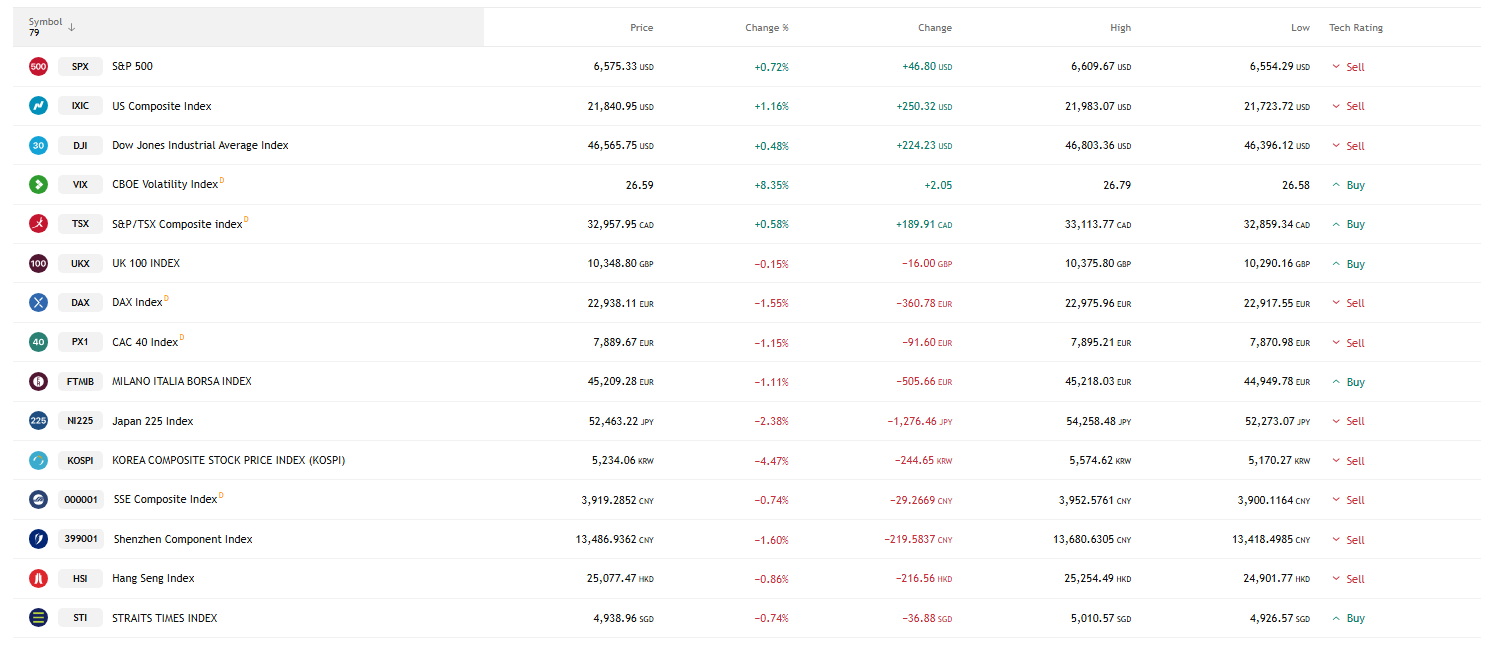The width and height of the screenshot is (1501, 646).
Task: Click the S&P/TSX Composite logo icon
Action: pyautogui.click(x=38, y=224)
